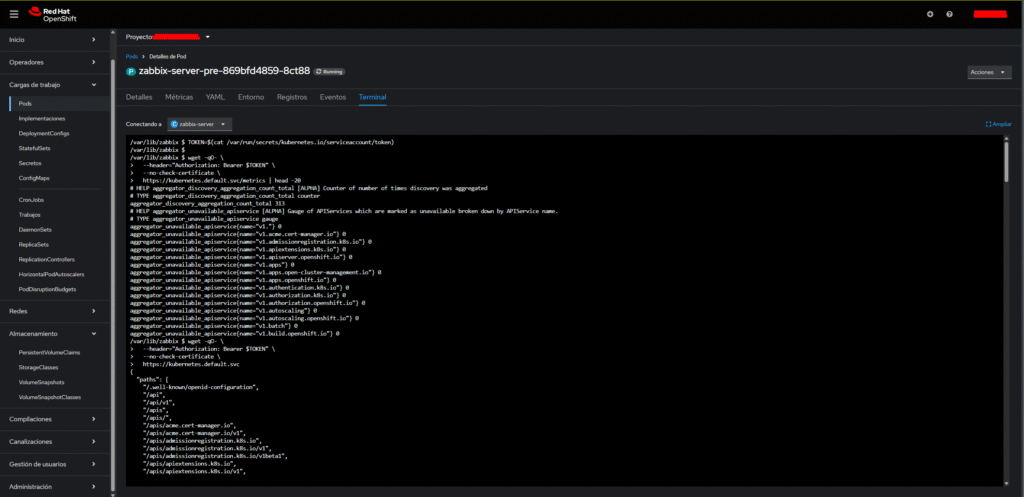Viewport: 1024px width, 497px height.
Task: Open the redacted user account menu
Action: click(989, 14)
